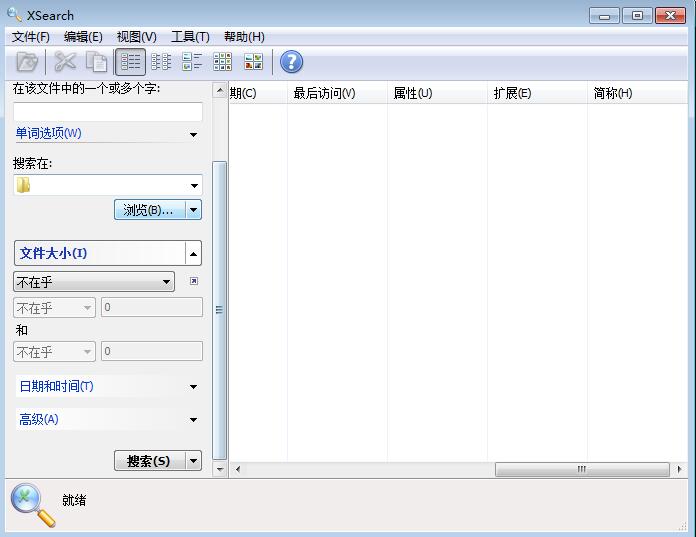Click the 搜索(S) button
The image size is (696, 537).
coord(150,461)
